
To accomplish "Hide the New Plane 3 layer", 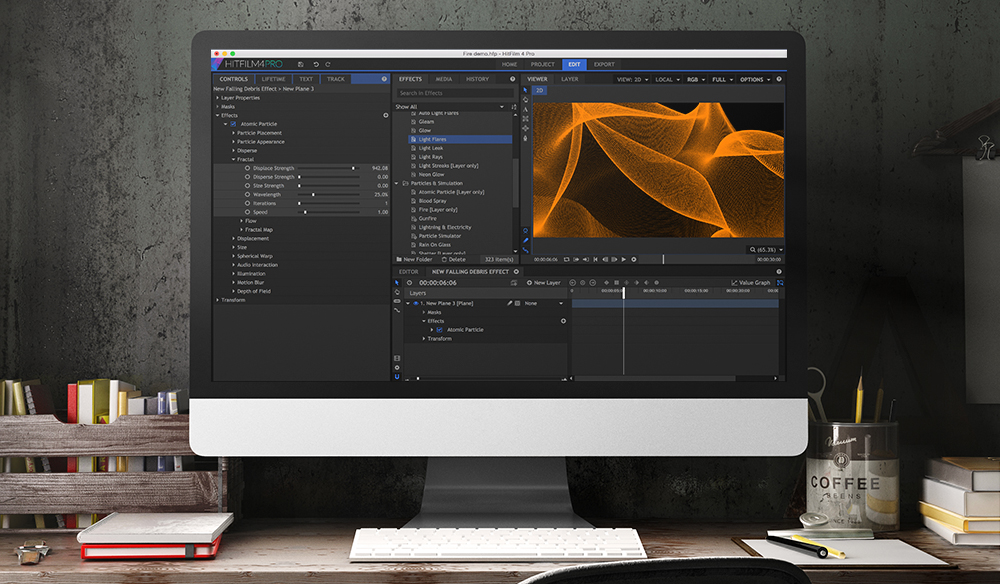I will point(416,303).
